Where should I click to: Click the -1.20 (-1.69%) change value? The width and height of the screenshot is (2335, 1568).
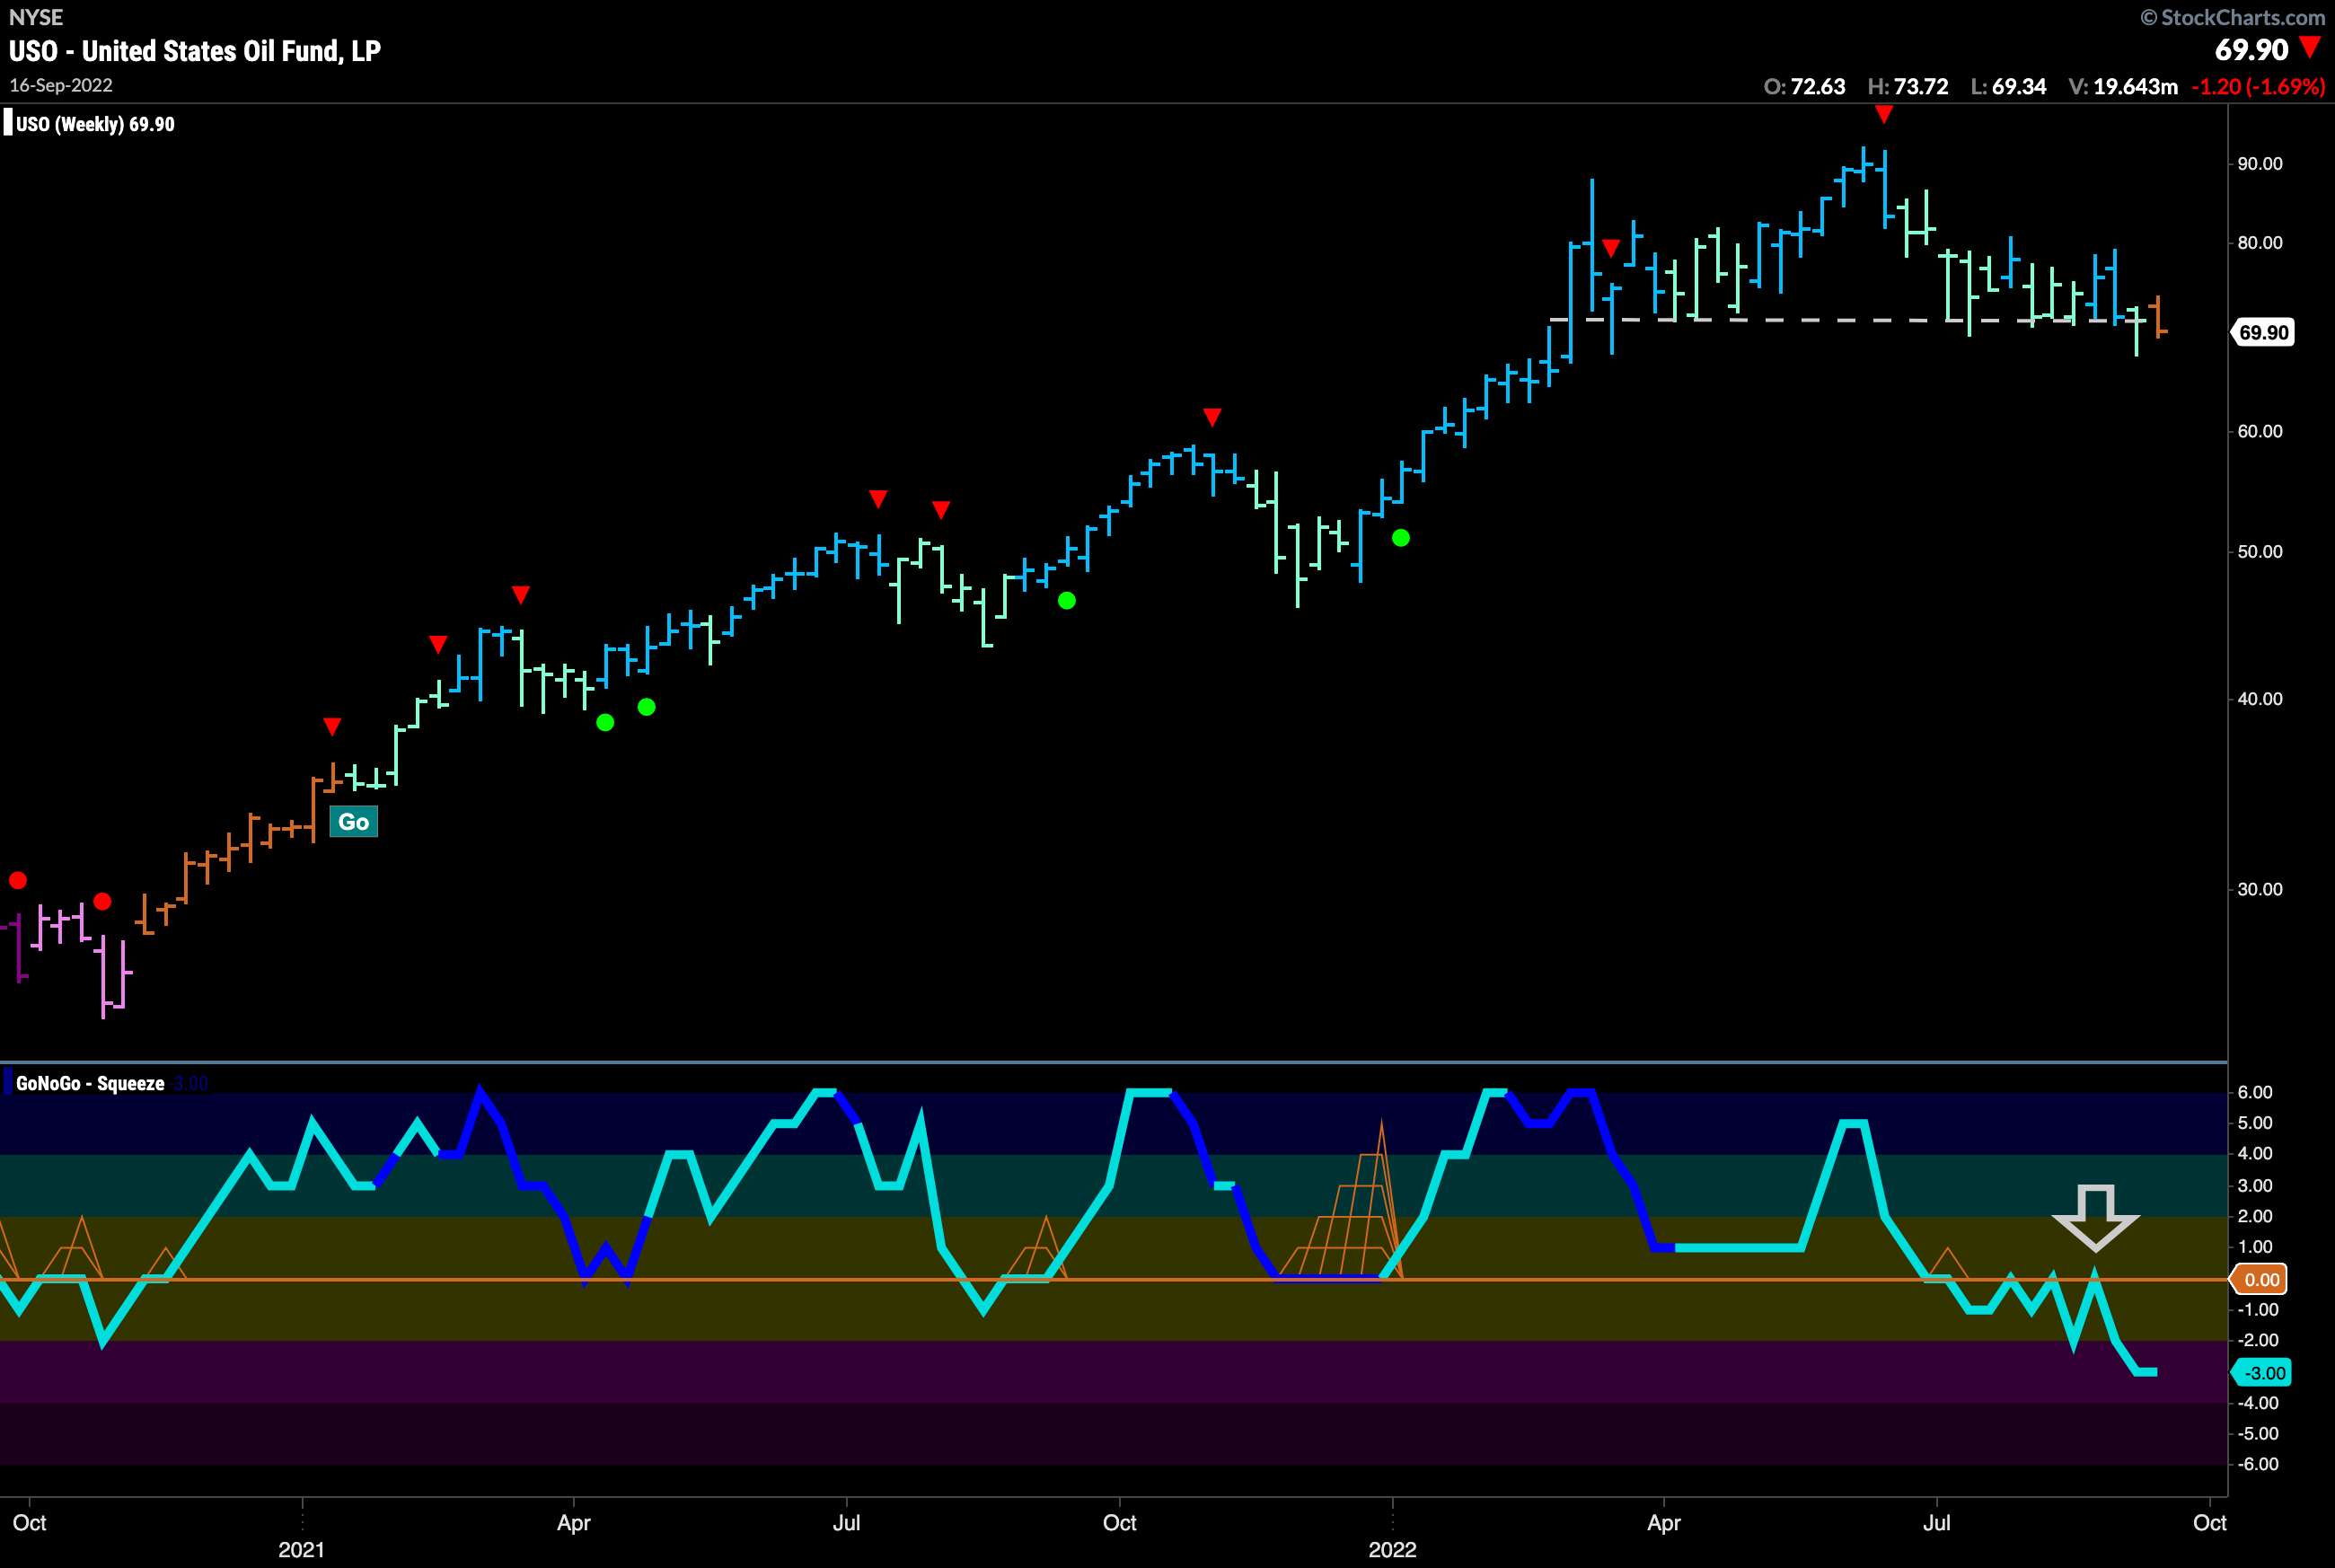[2257, 86]
